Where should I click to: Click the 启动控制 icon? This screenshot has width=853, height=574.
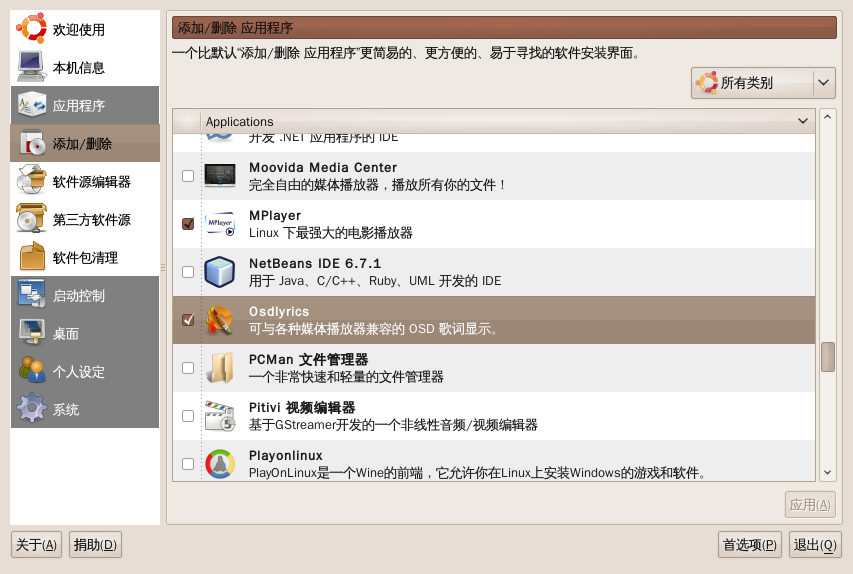[x=32, y=295]
